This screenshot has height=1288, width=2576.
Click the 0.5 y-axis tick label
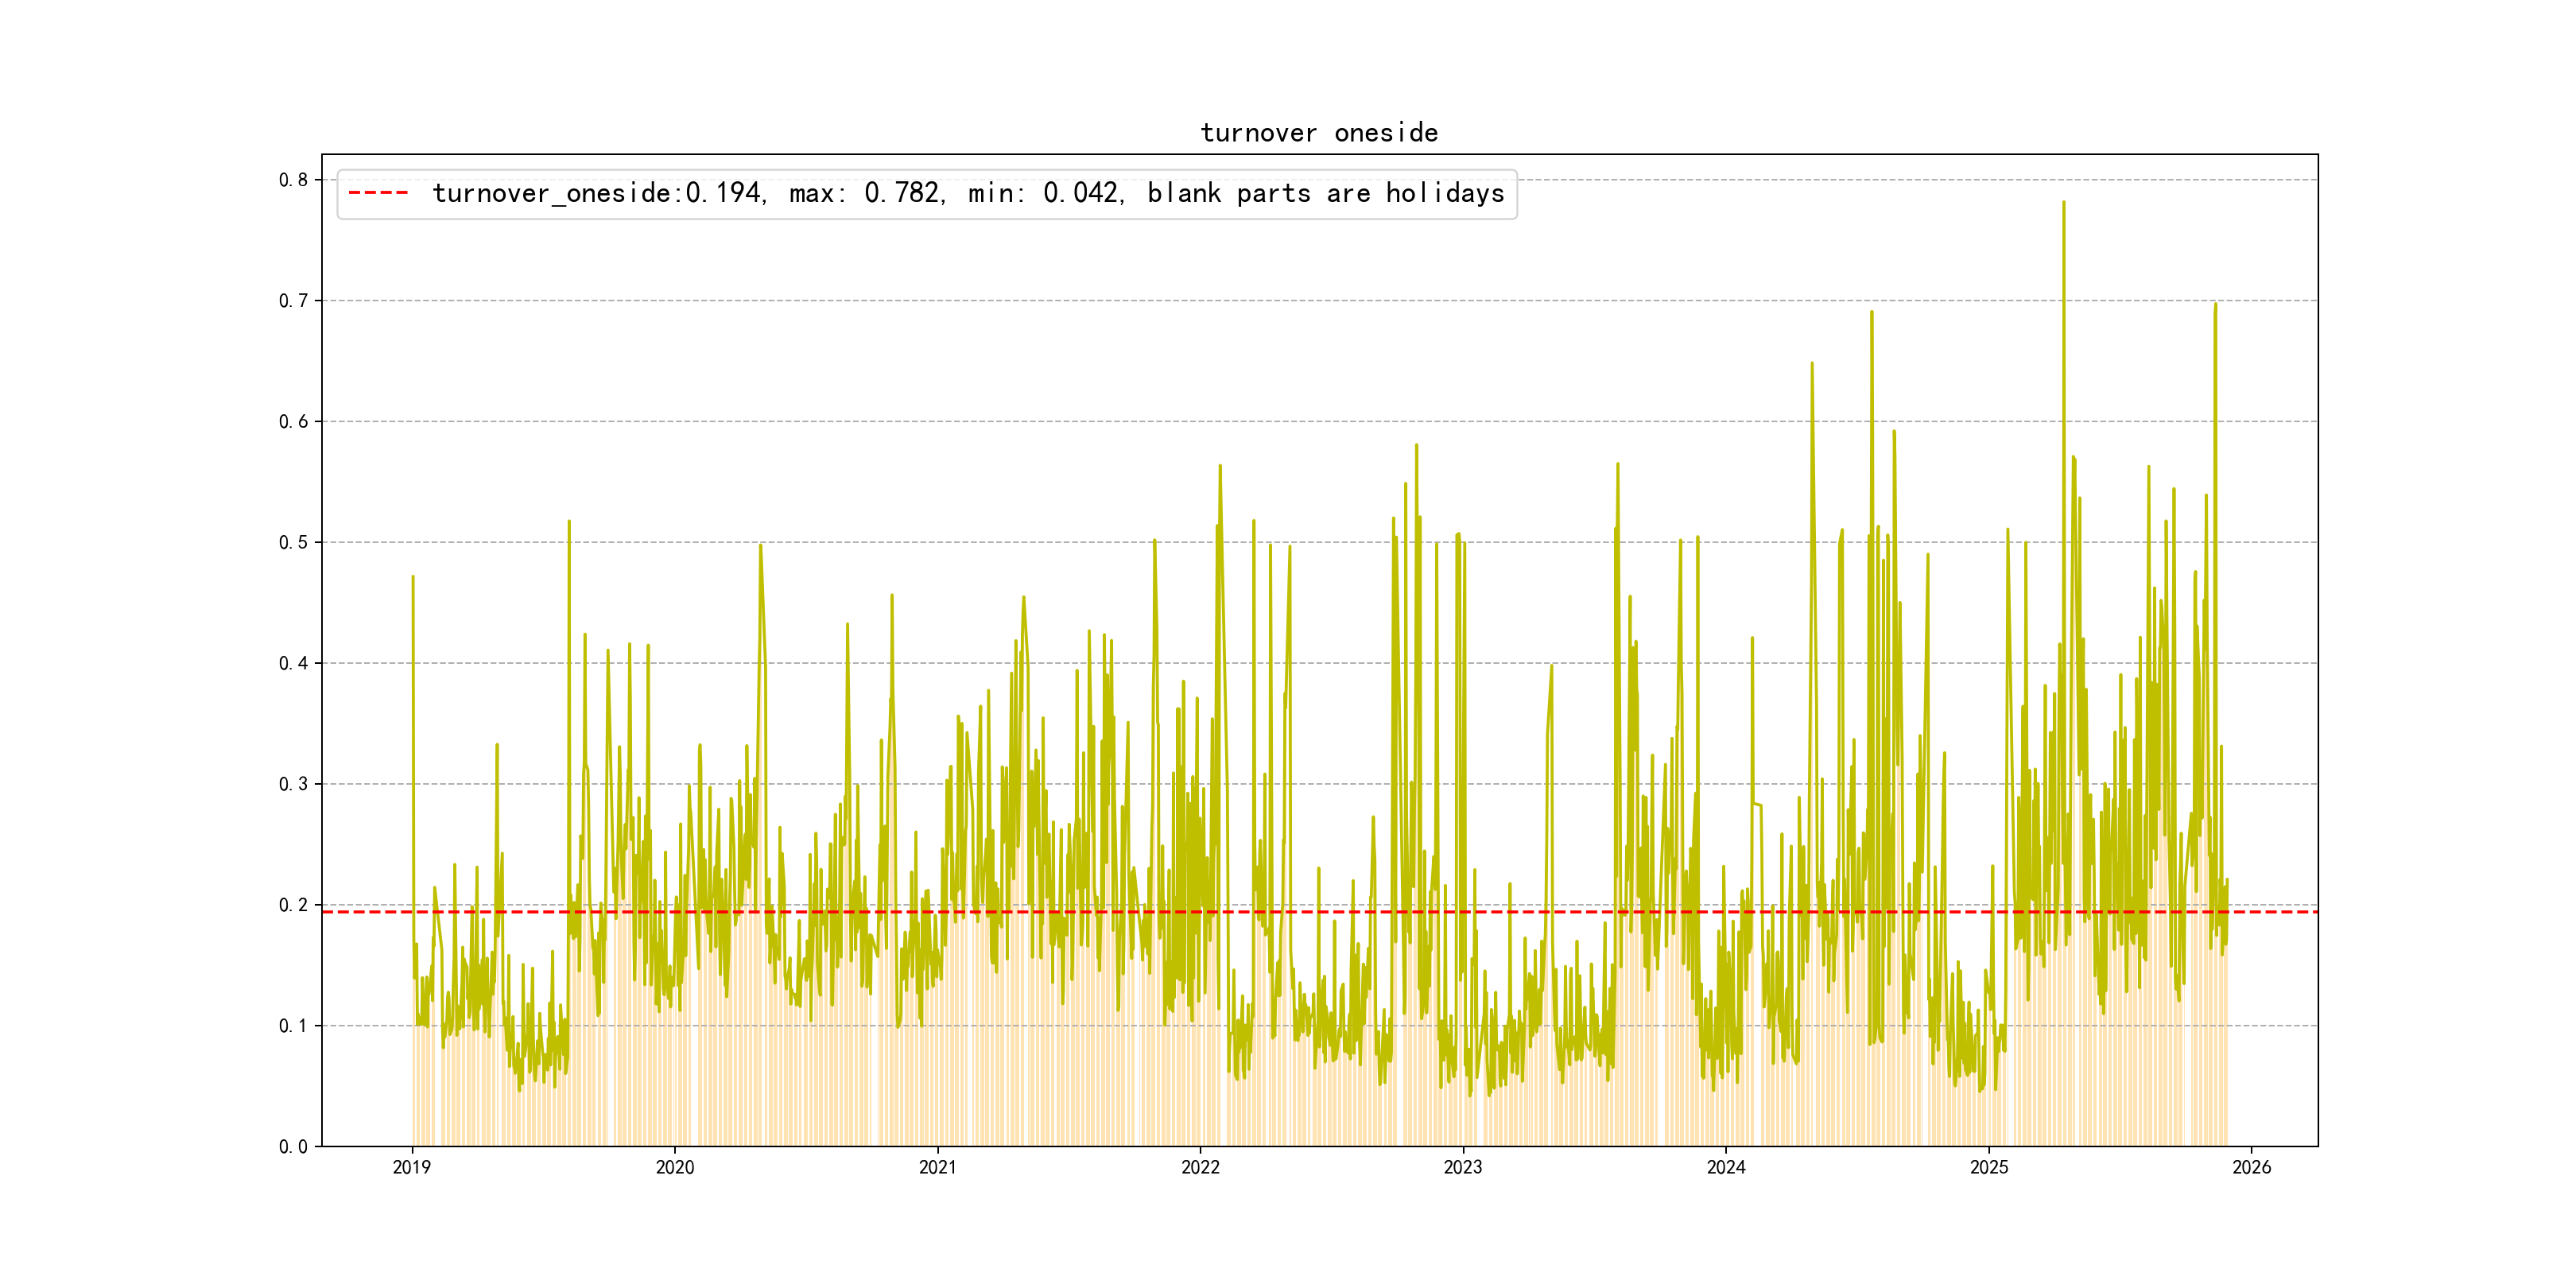coord(293,542)
